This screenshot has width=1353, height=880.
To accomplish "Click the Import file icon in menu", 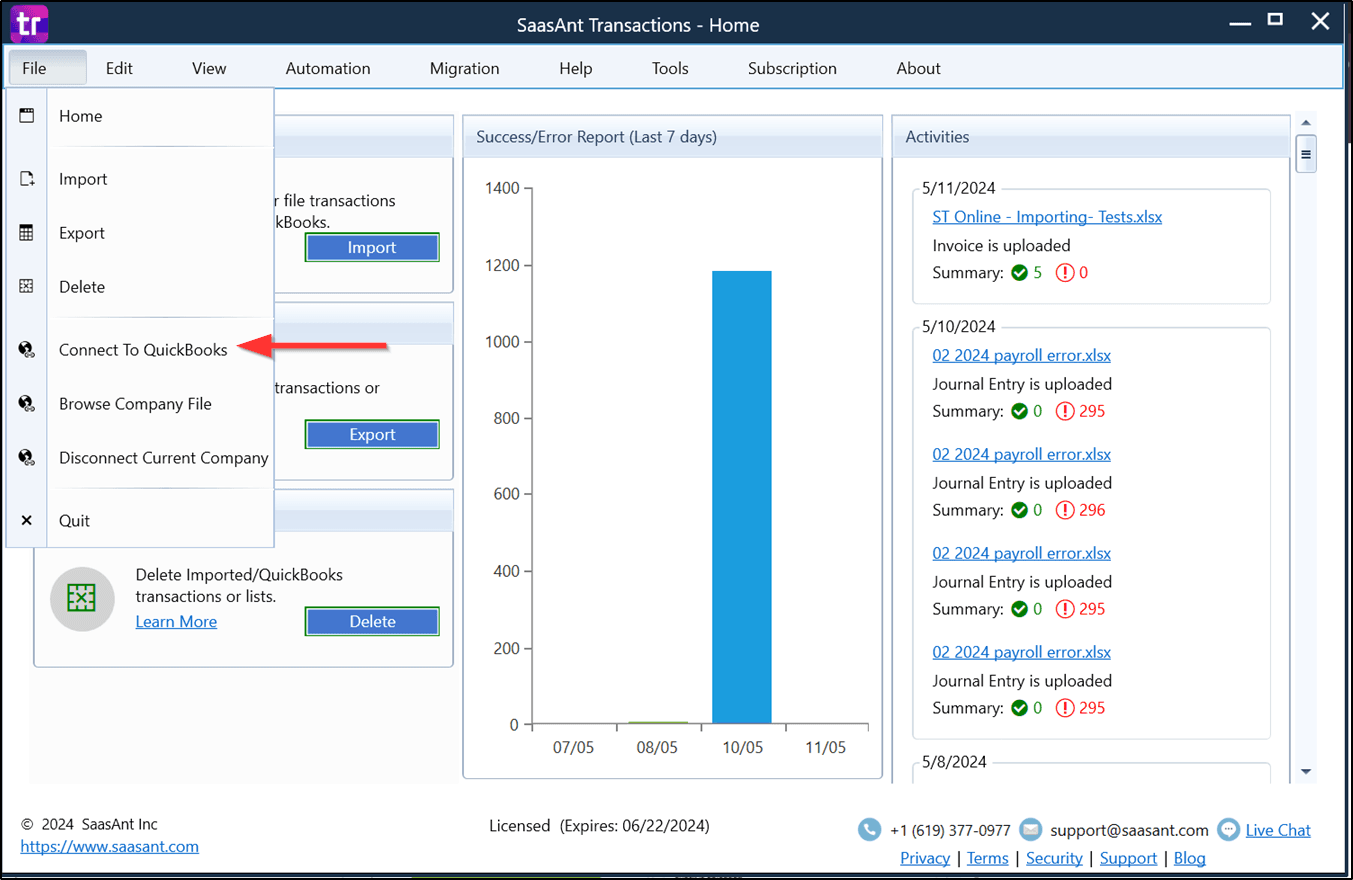I will click(x=27, y=179).
